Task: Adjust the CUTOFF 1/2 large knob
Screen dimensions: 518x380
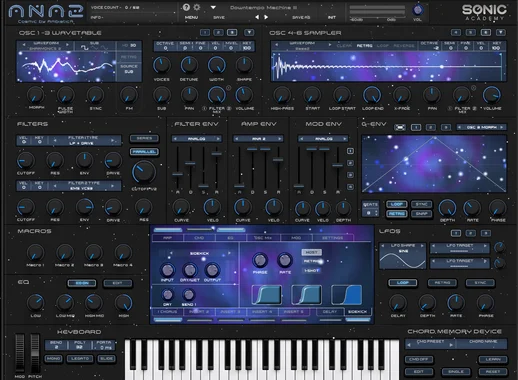Action: coord(144,172)
